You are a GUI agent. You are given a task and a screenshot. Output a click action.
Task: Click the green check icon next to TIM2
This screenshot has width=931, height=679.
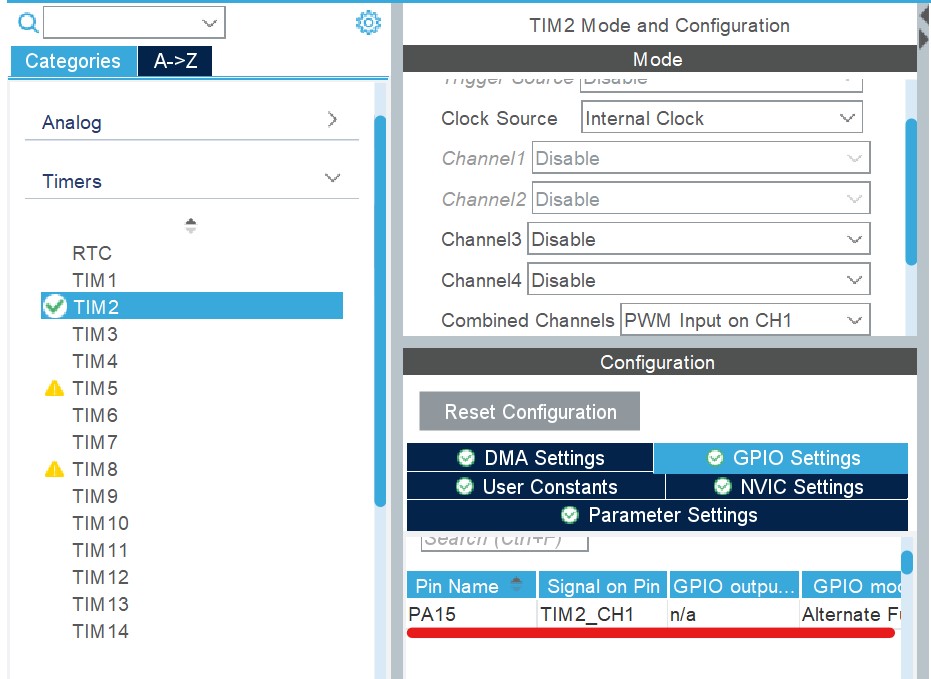click(55, 307)
